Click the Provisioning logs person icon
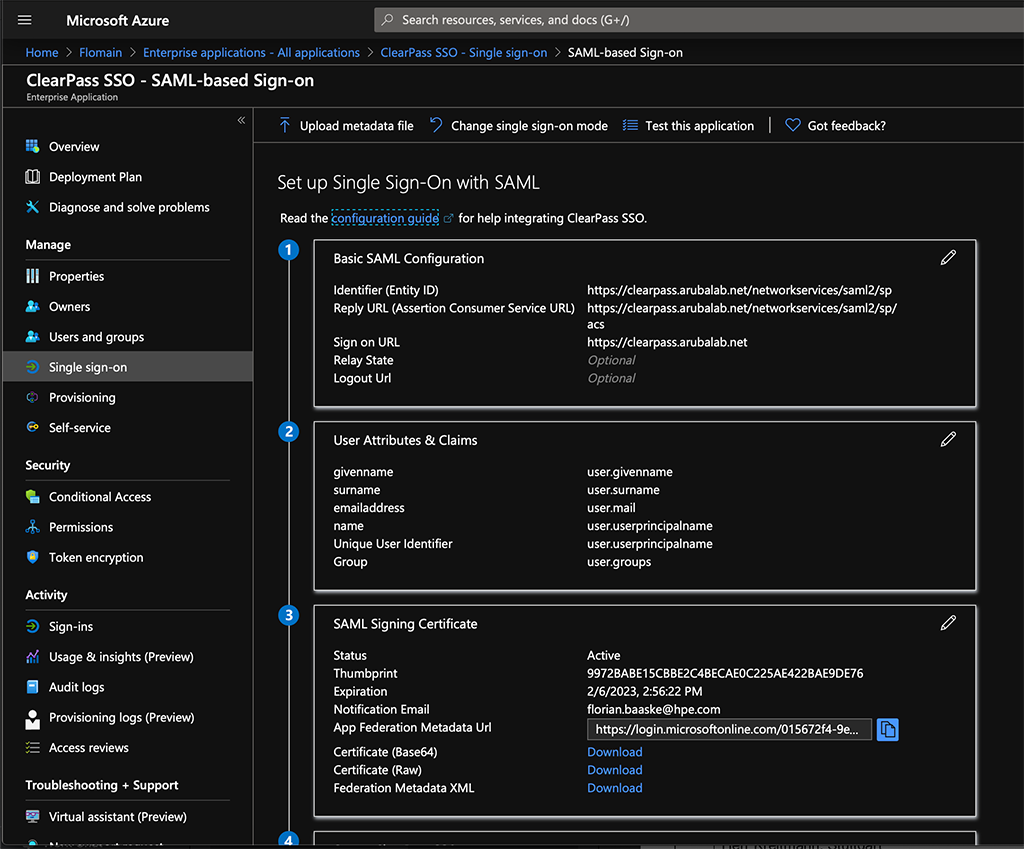The image size is (1024, 849). click(x=32, y=719)
